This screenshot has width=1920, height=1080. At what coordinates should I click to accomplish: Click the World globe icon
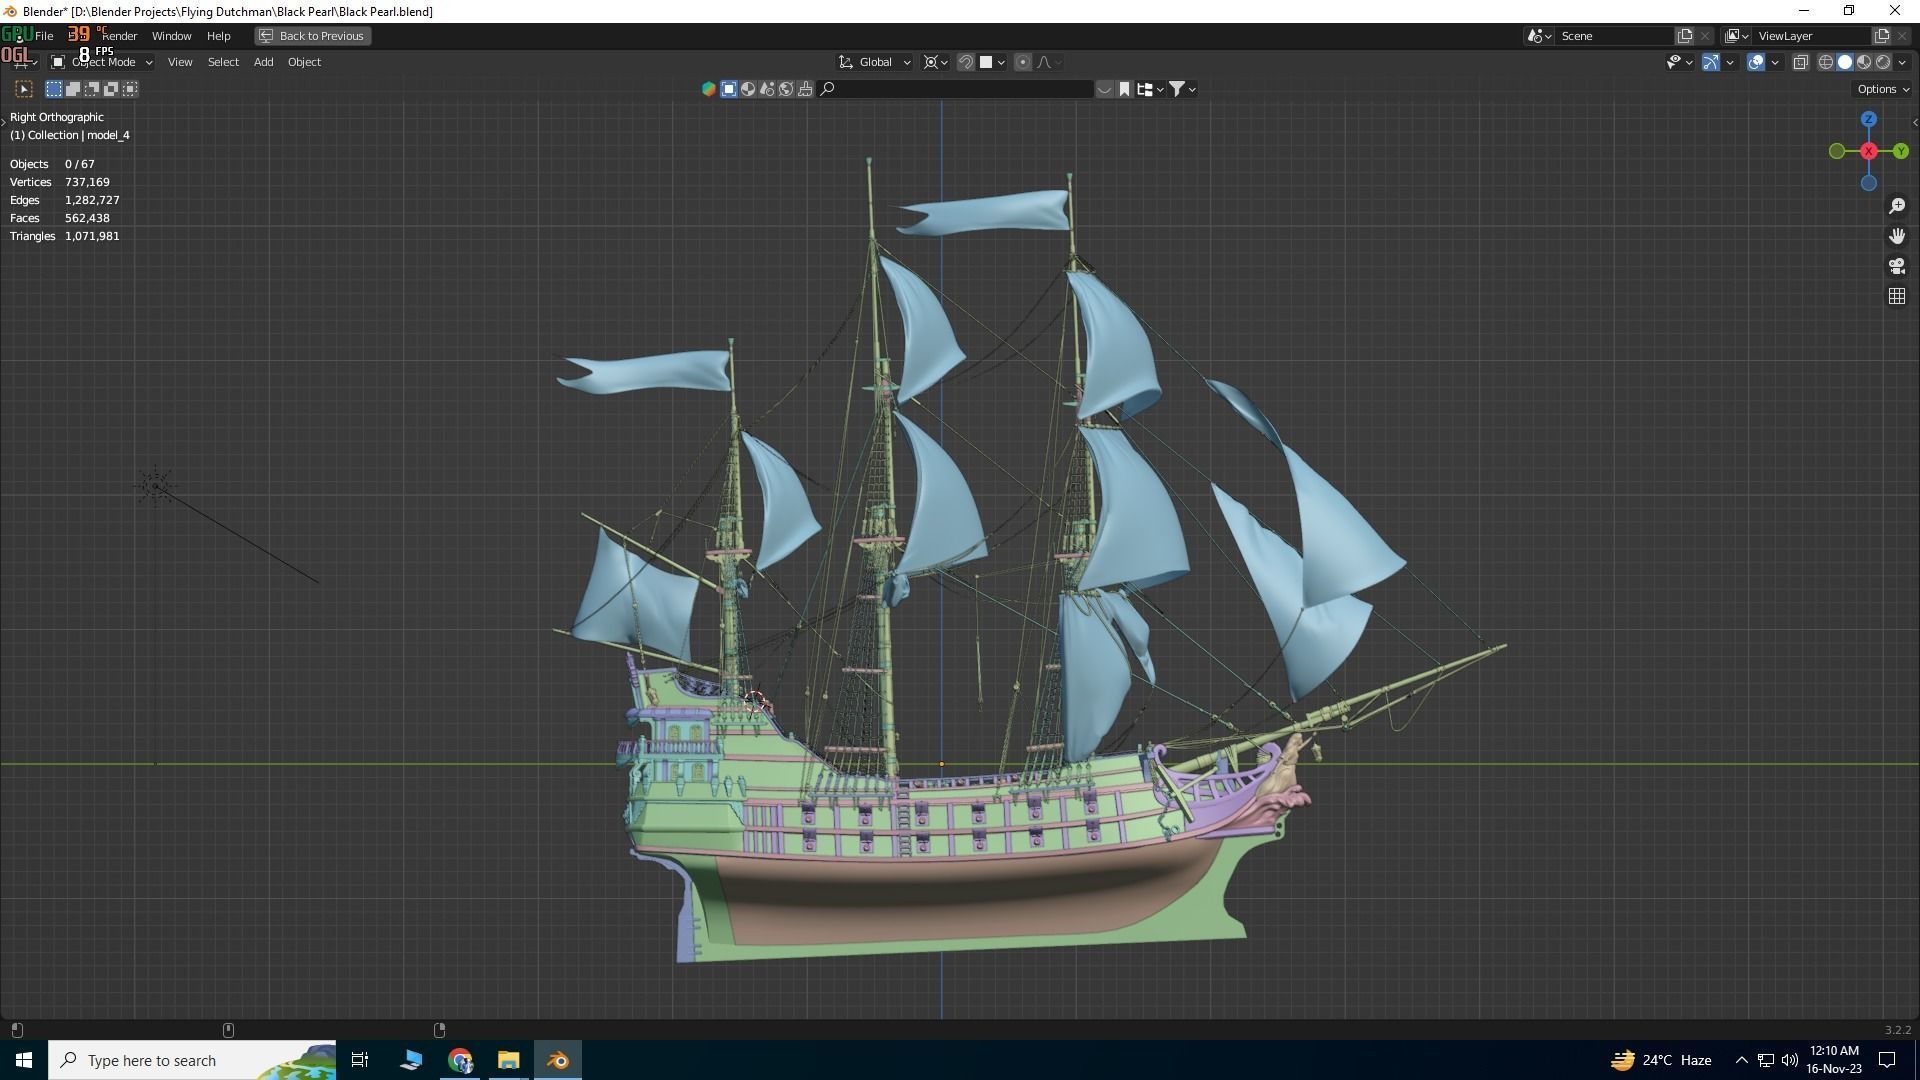(x=786, y=89)
